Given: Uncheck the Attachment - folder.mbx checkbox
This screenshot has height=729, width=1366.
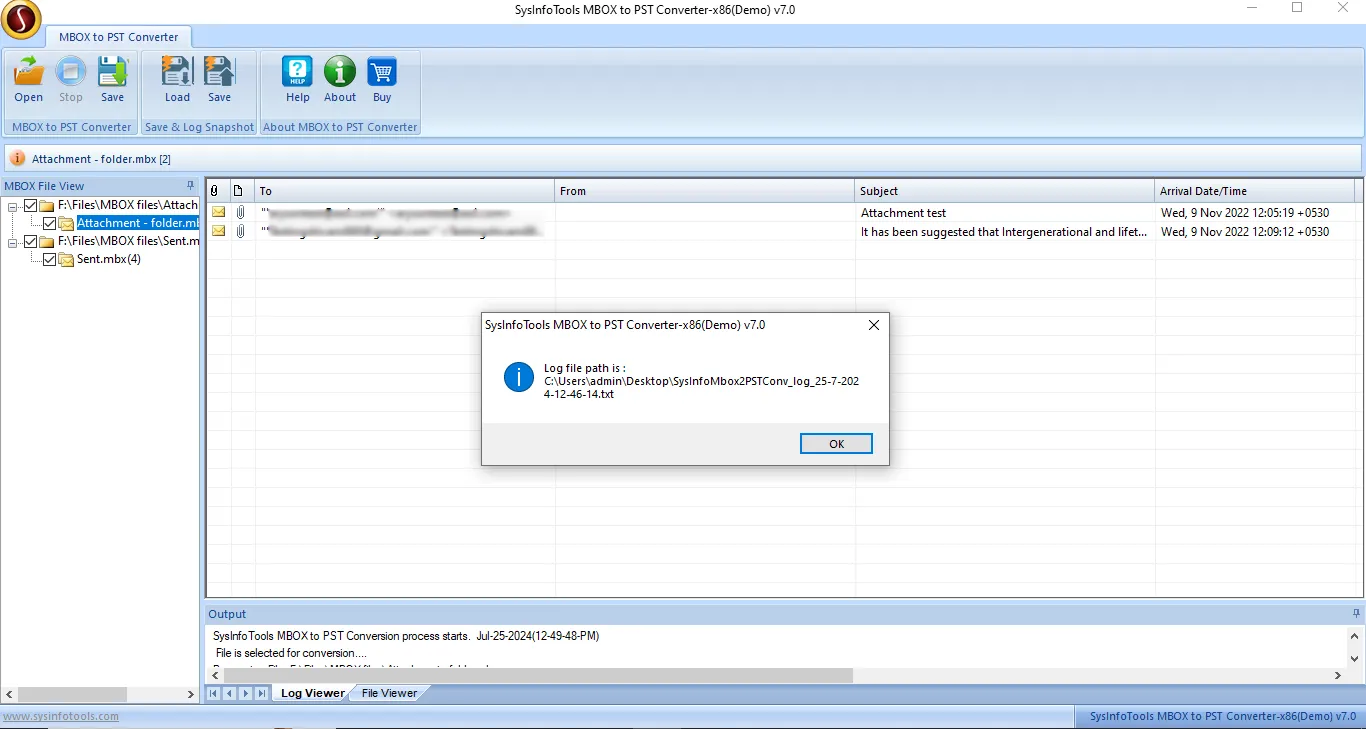Looking at the screenshot, I should pos(49,223).
